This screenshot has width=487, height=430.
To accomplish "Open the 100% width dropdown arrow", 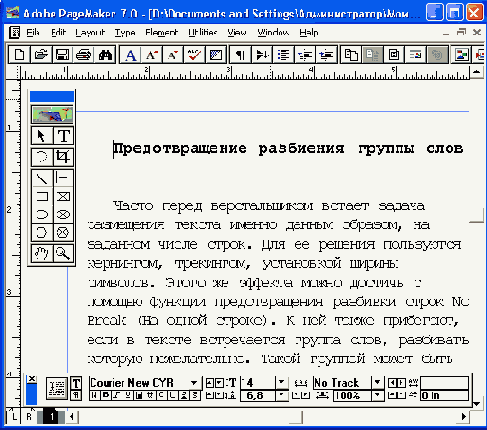I will click(x=377, y=395).
